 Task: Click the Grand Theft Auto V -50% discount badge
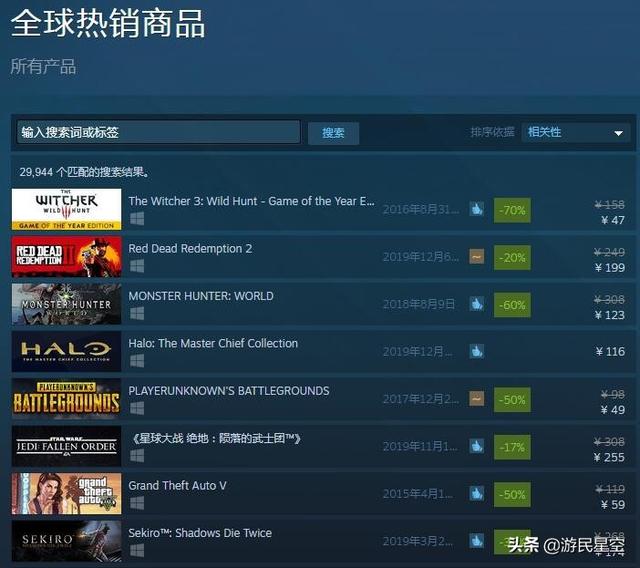[512, 495]
